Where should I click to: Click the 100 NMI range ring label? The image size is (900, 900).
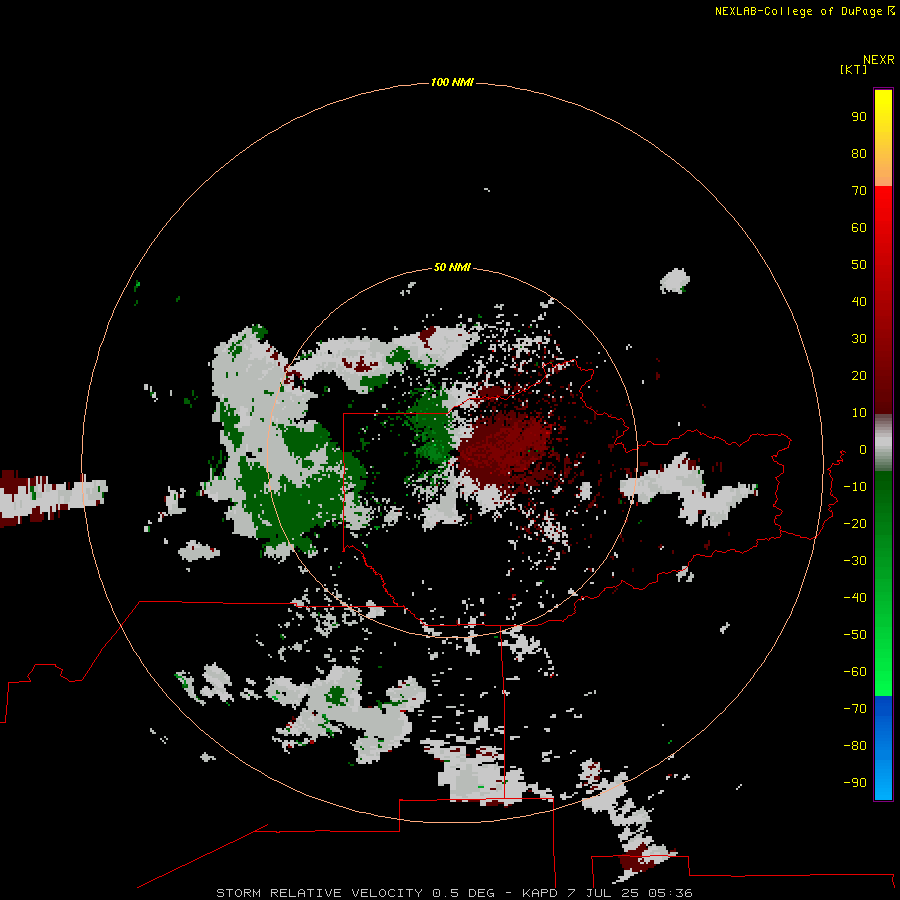[x=452, y=83]
